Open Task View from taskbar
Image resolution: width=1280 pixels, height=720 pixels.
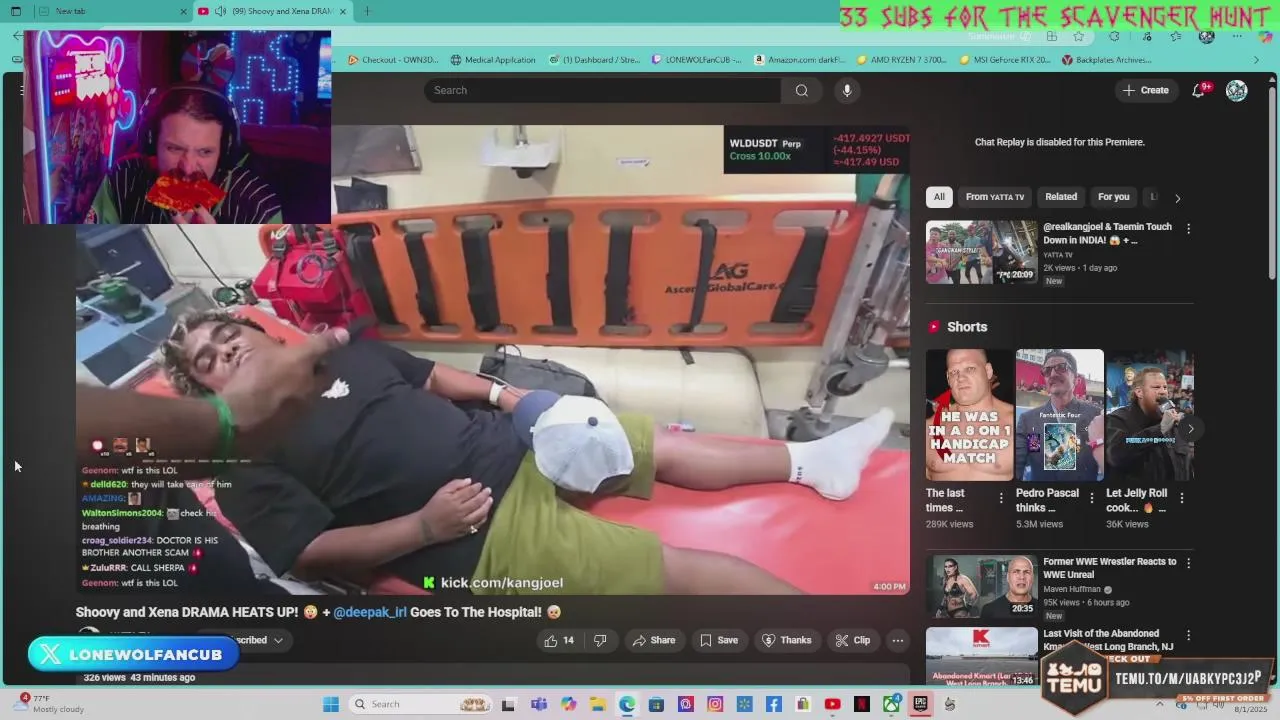pos(508,704)
